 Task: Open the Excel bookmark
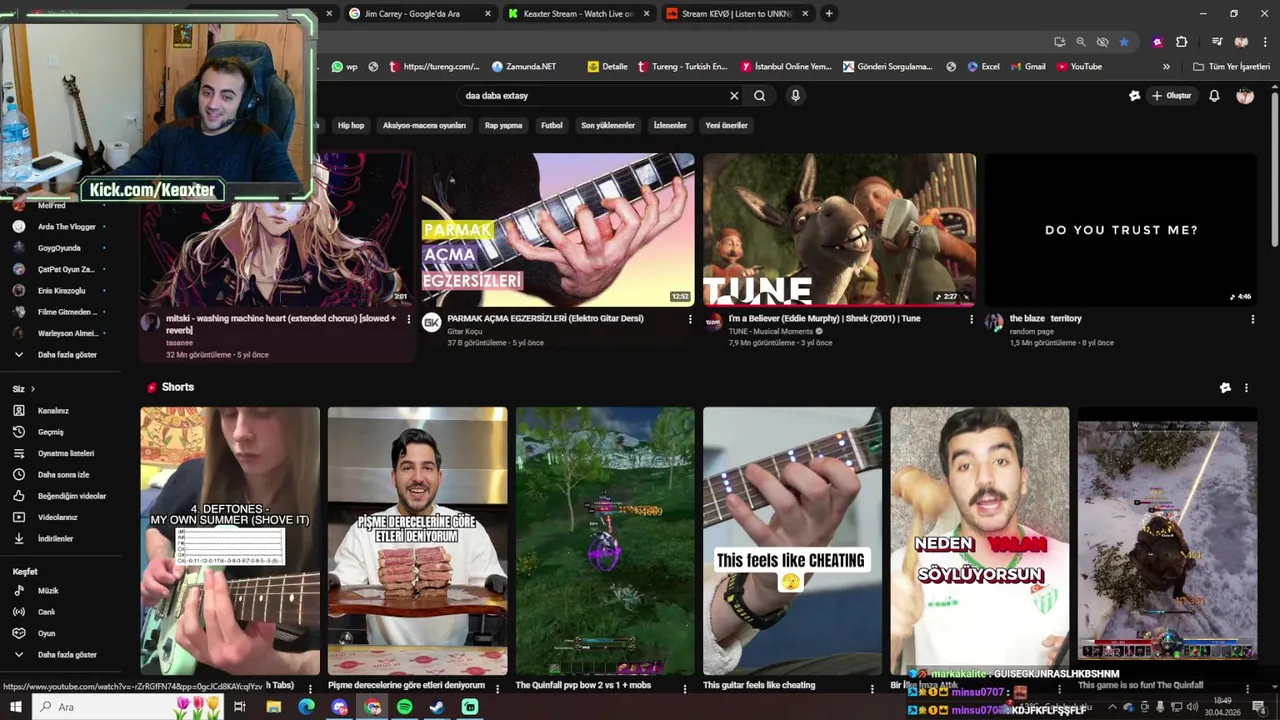point(983,67)
